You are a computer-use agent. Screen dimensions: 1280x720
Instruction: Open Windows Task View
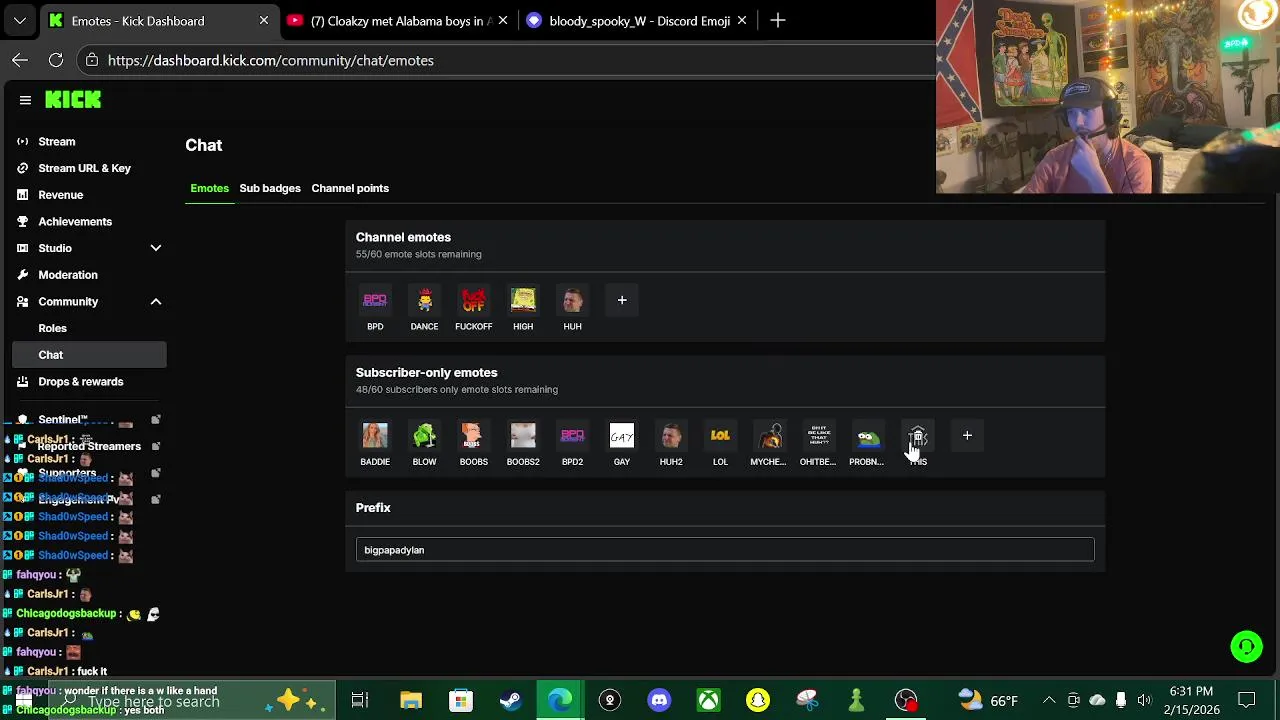360,700
